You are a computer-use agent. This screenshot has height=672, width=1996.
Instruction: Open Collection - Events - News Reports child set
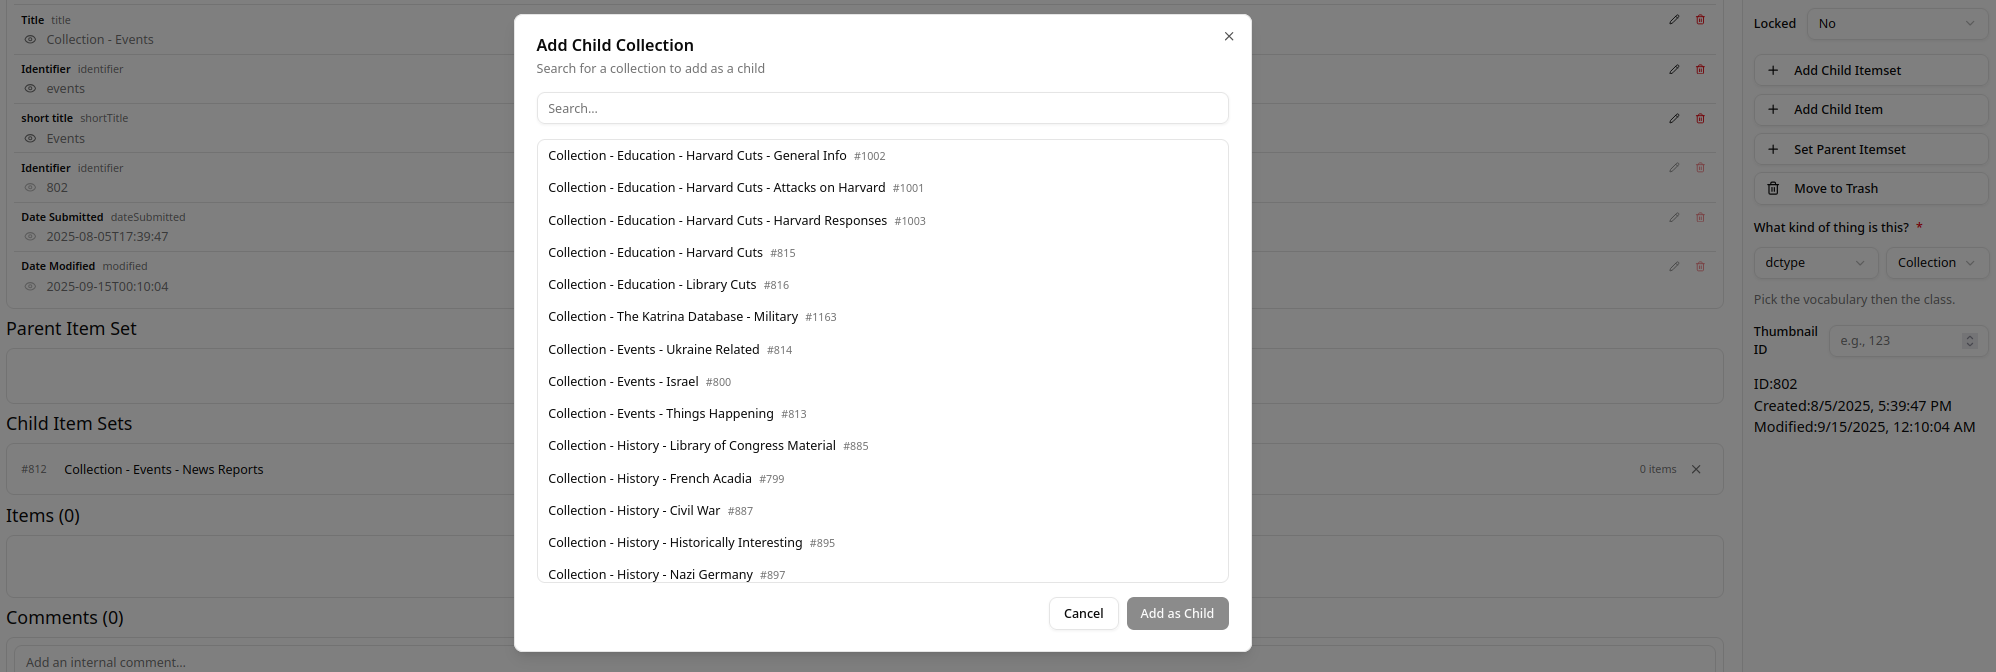(x=164, y=470)
